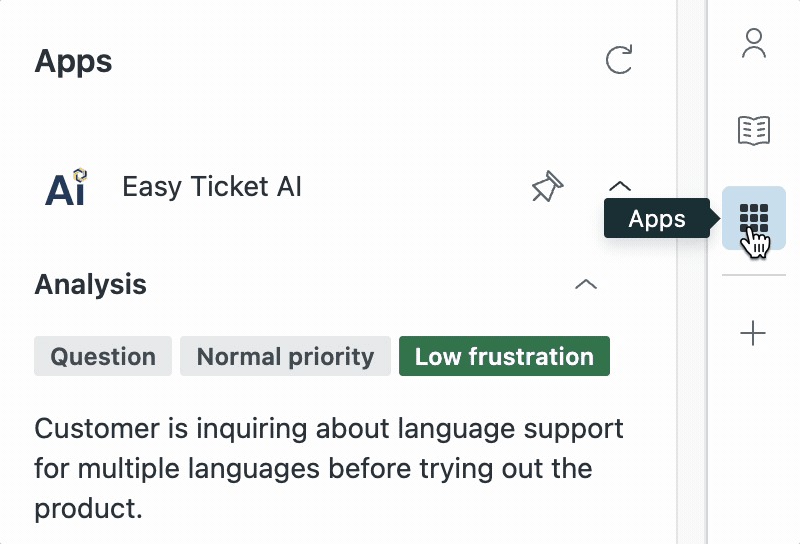
Task: Click the Normal priority tag
Action: pos(285,356)
